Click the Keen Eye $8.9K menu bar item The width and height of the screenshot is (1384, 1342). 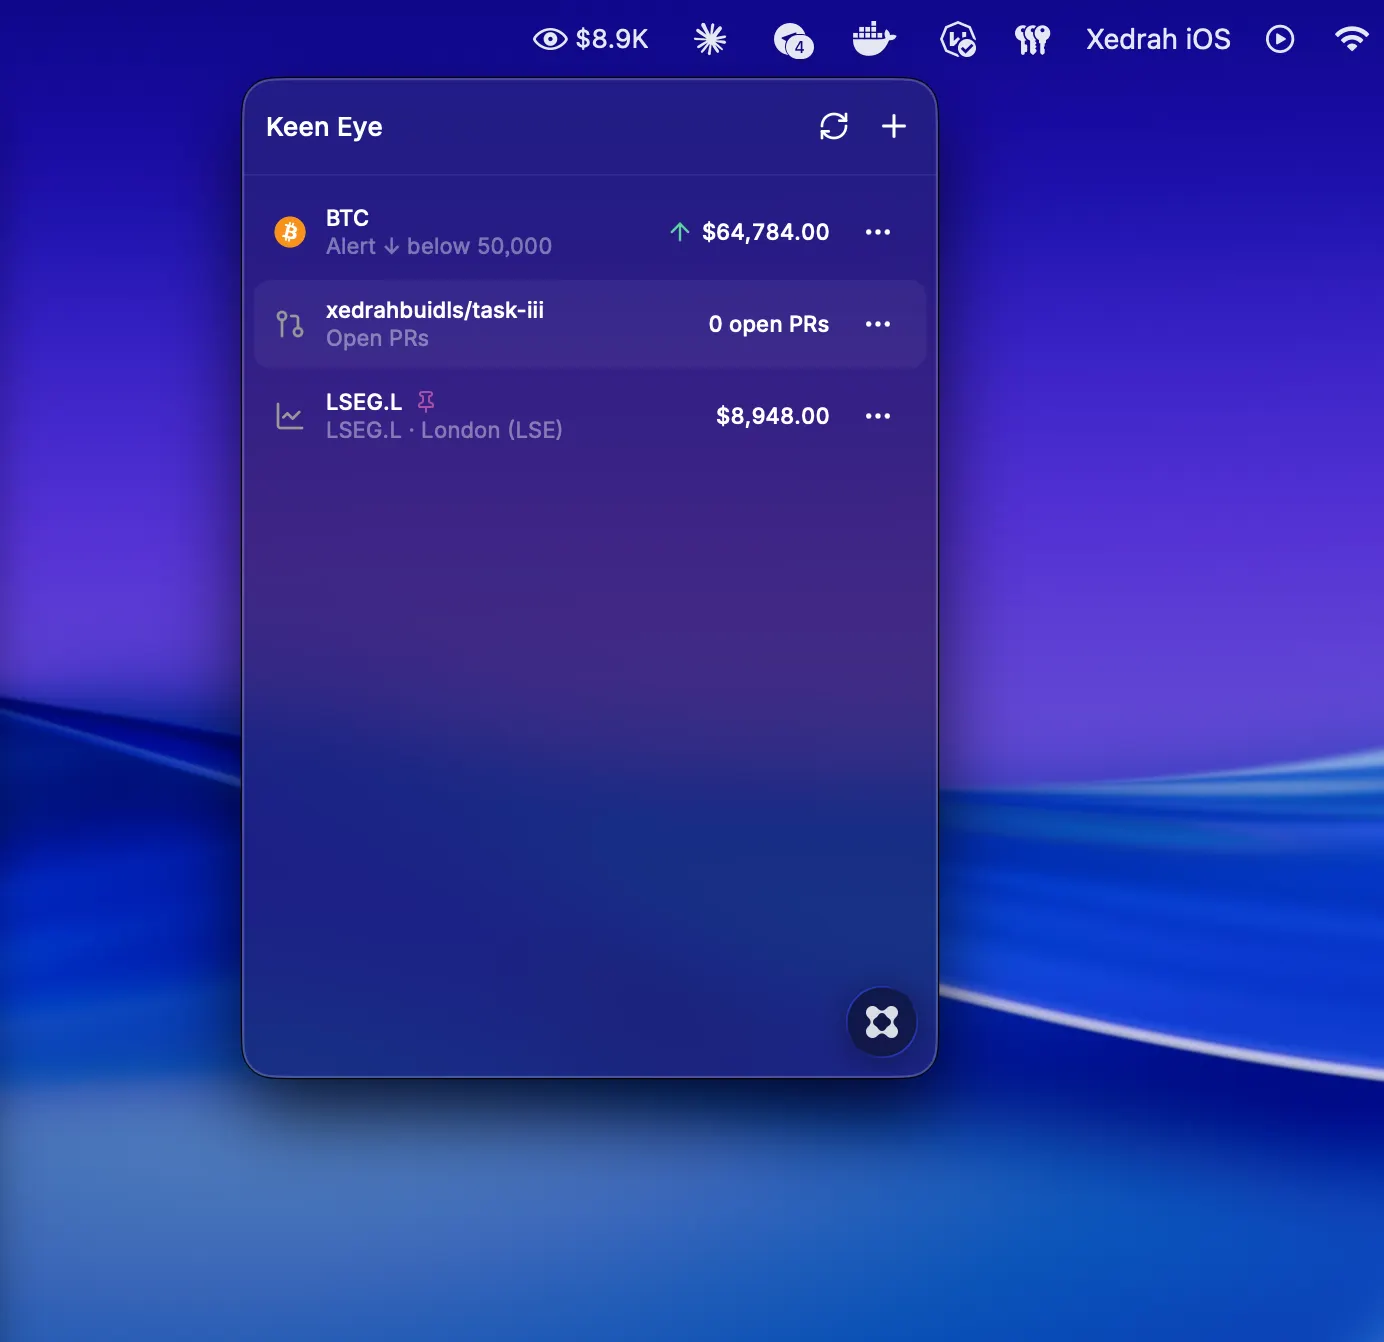coord(591,39)
